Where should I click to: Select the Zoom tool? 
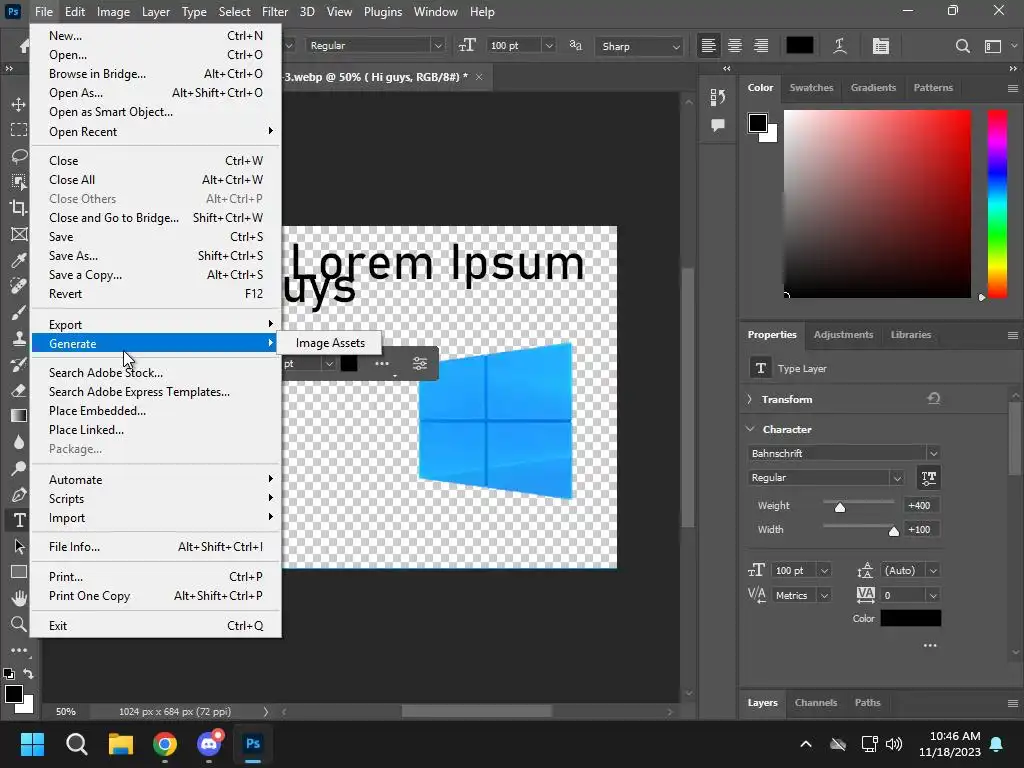pos(19,624)
